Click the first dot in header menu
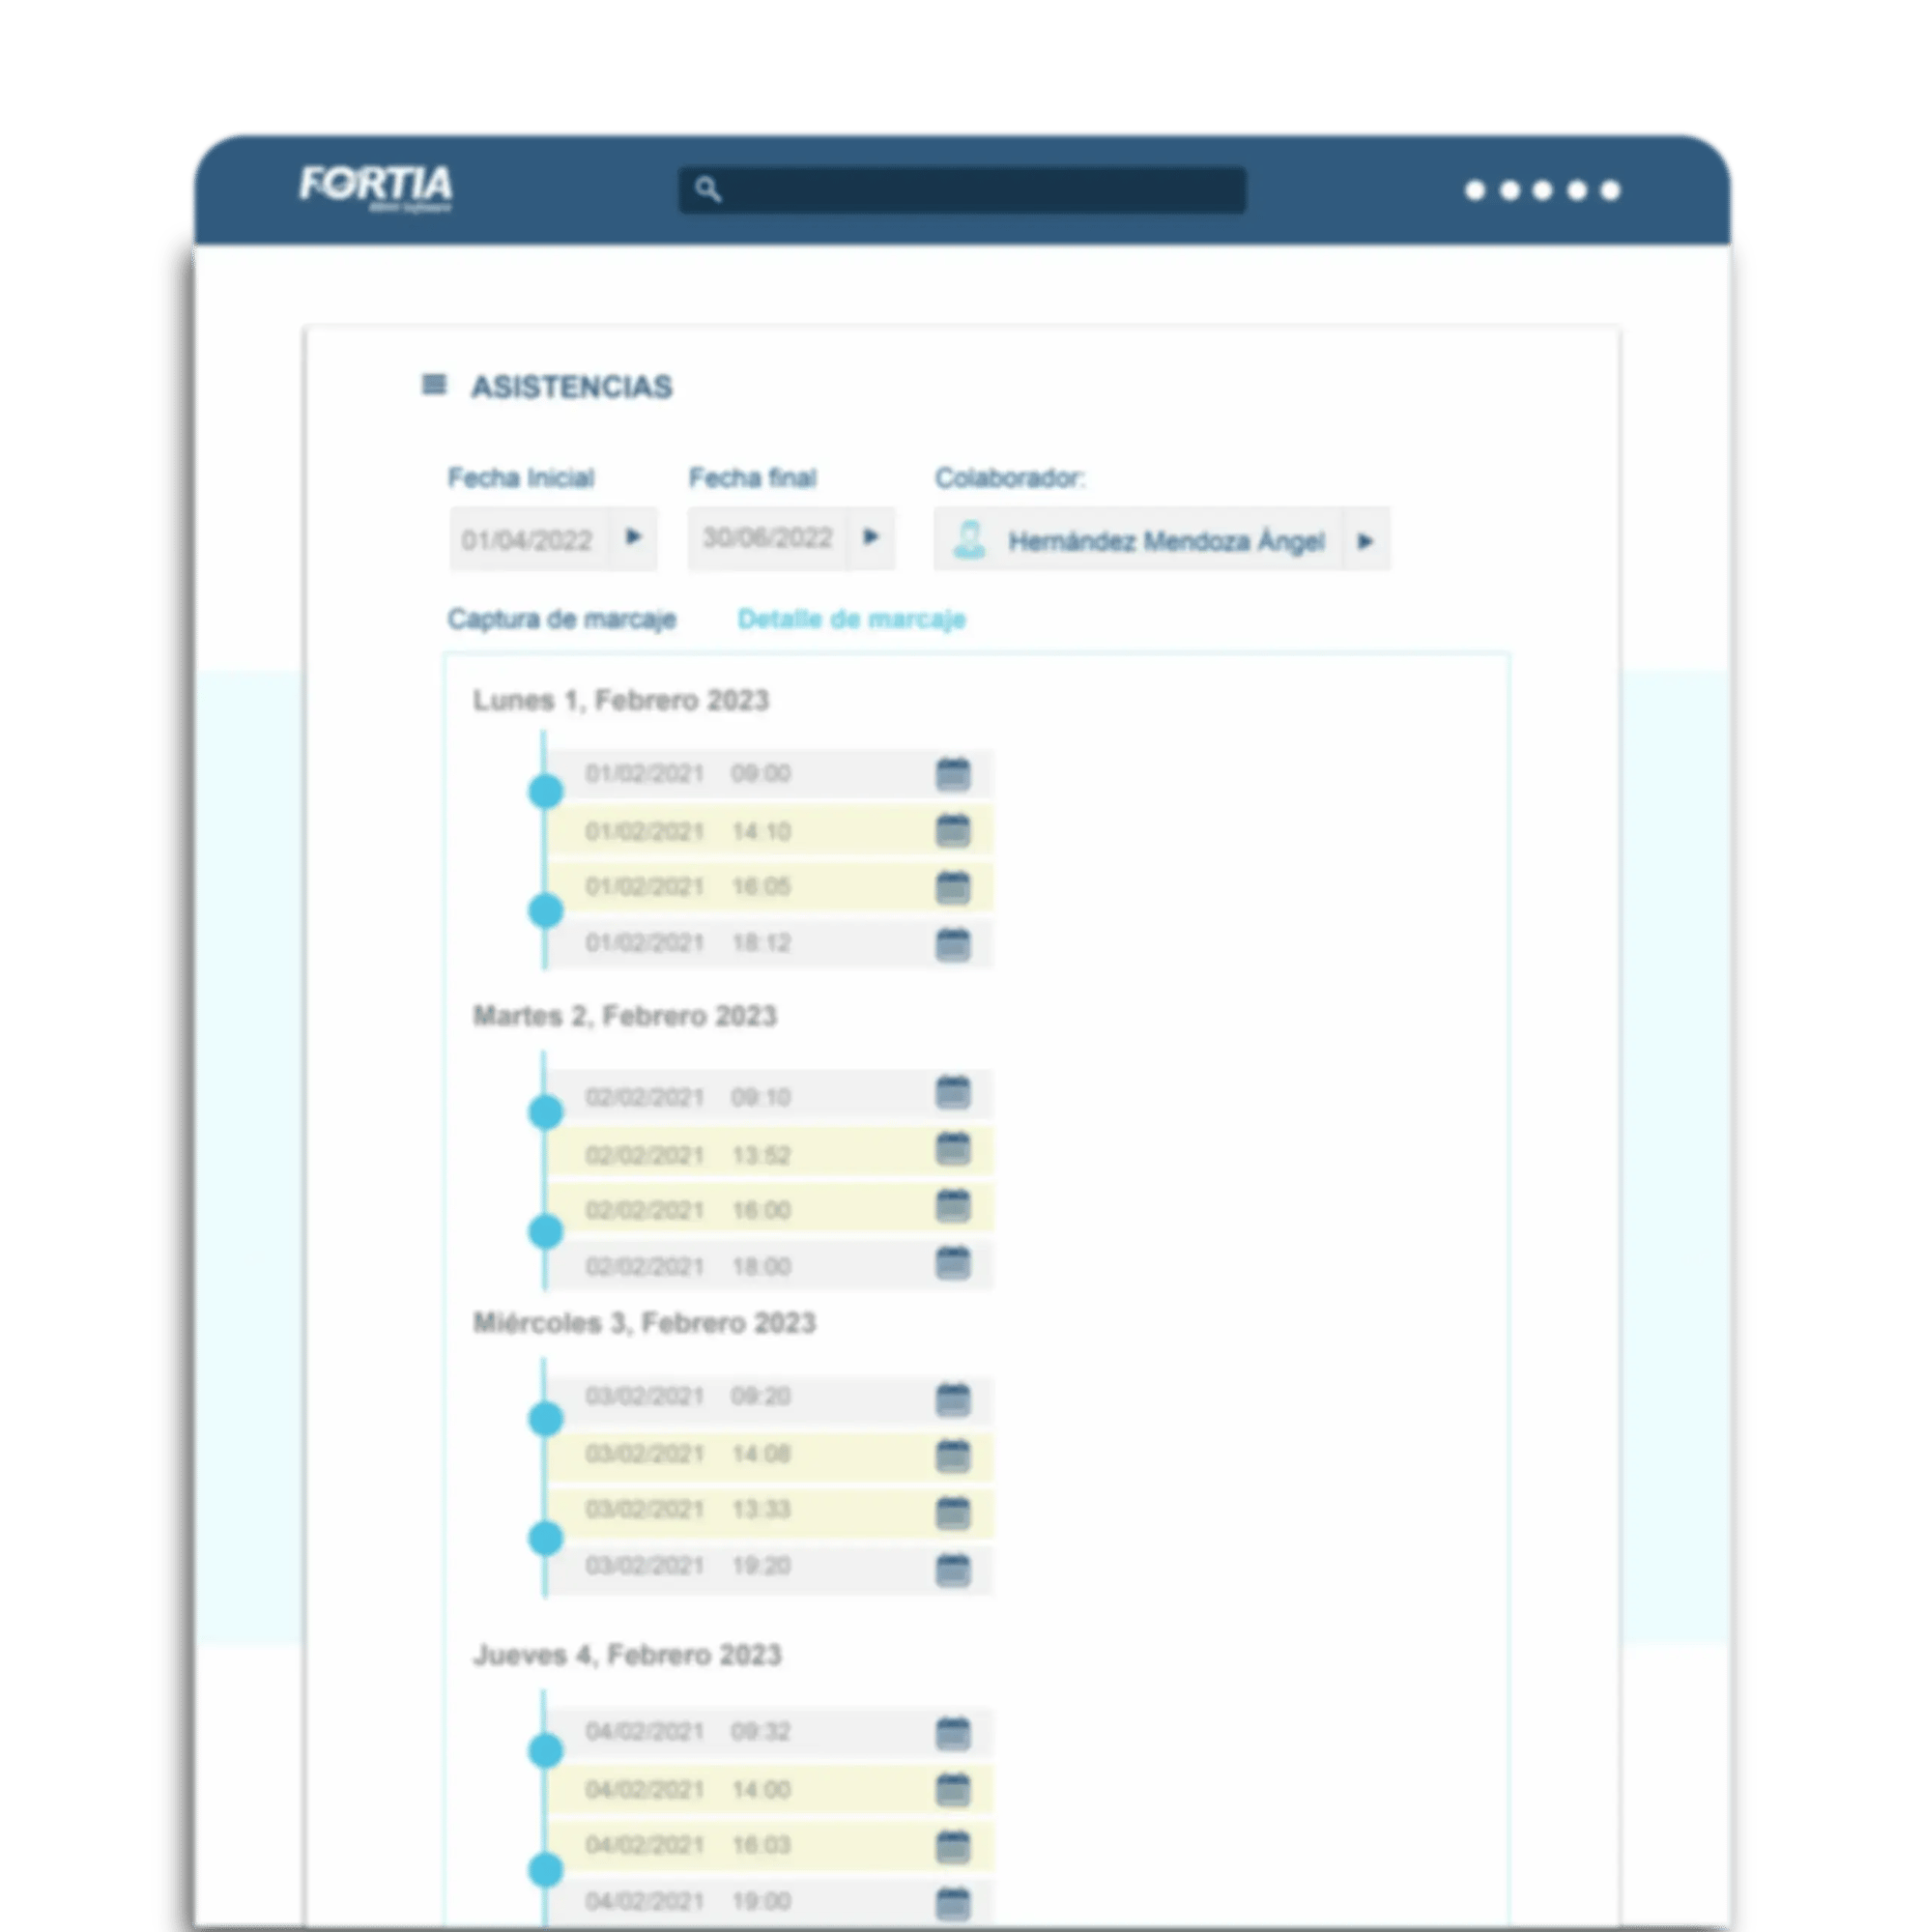 click(x=1474, y=190)
